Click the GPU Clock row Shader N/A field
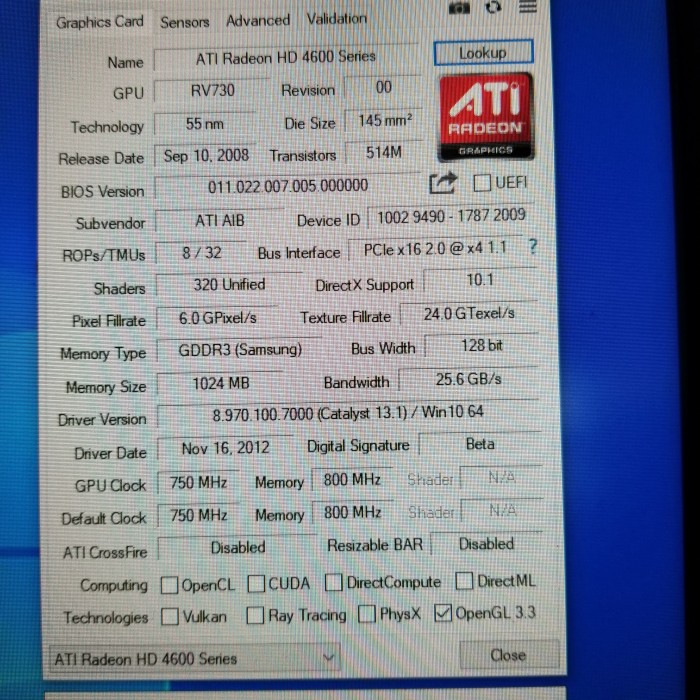The width and height of the screenshot is (700, 700). [x=502, y=478]
